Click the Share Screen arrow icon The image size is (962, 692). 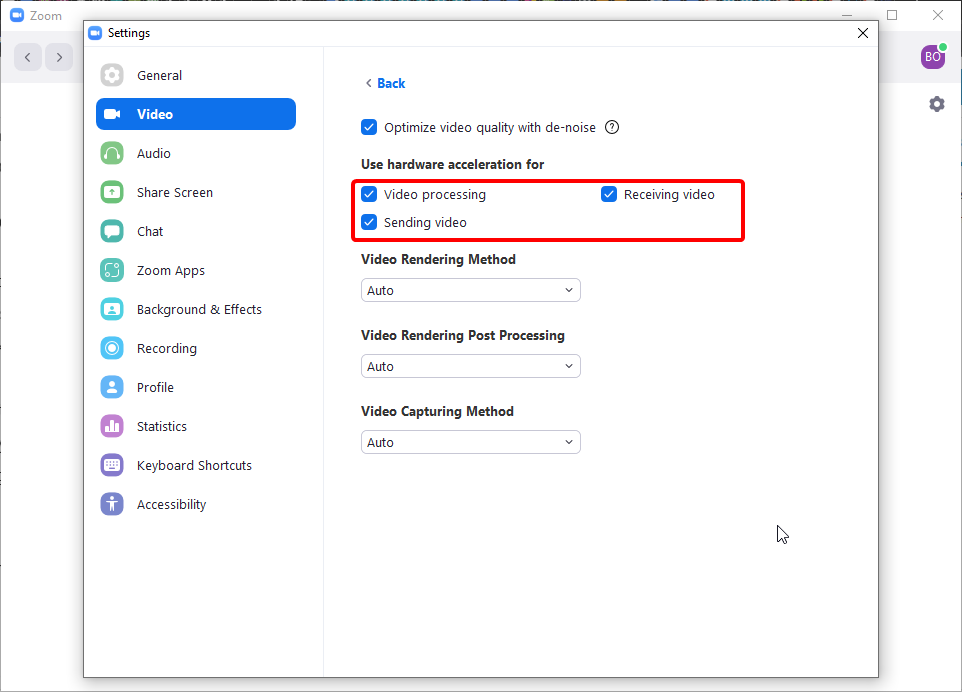point(112,192)
